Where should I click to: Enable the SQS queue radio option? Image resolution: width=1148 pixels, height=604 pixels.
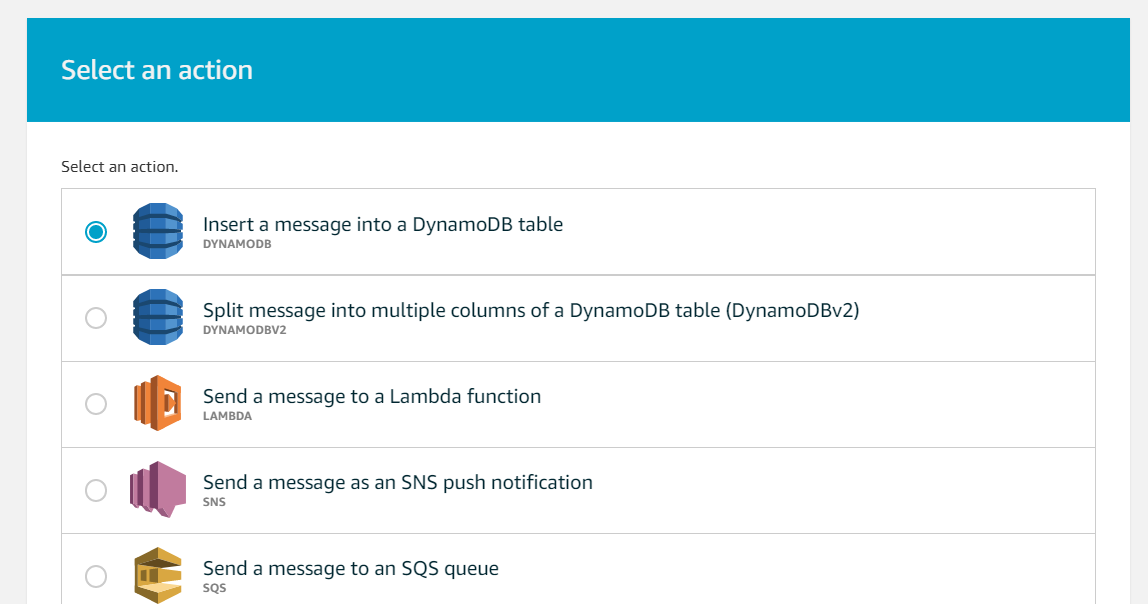coord(96,576)
